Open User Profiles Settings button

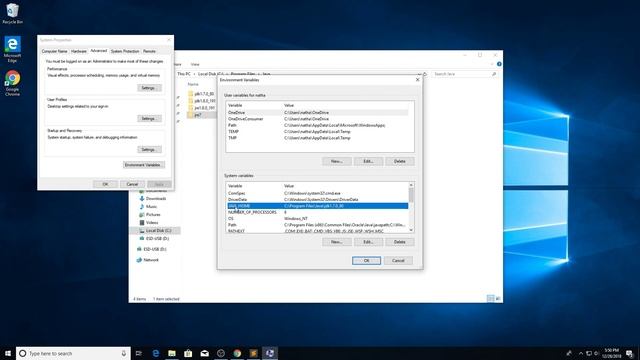[x=149, y=118]
